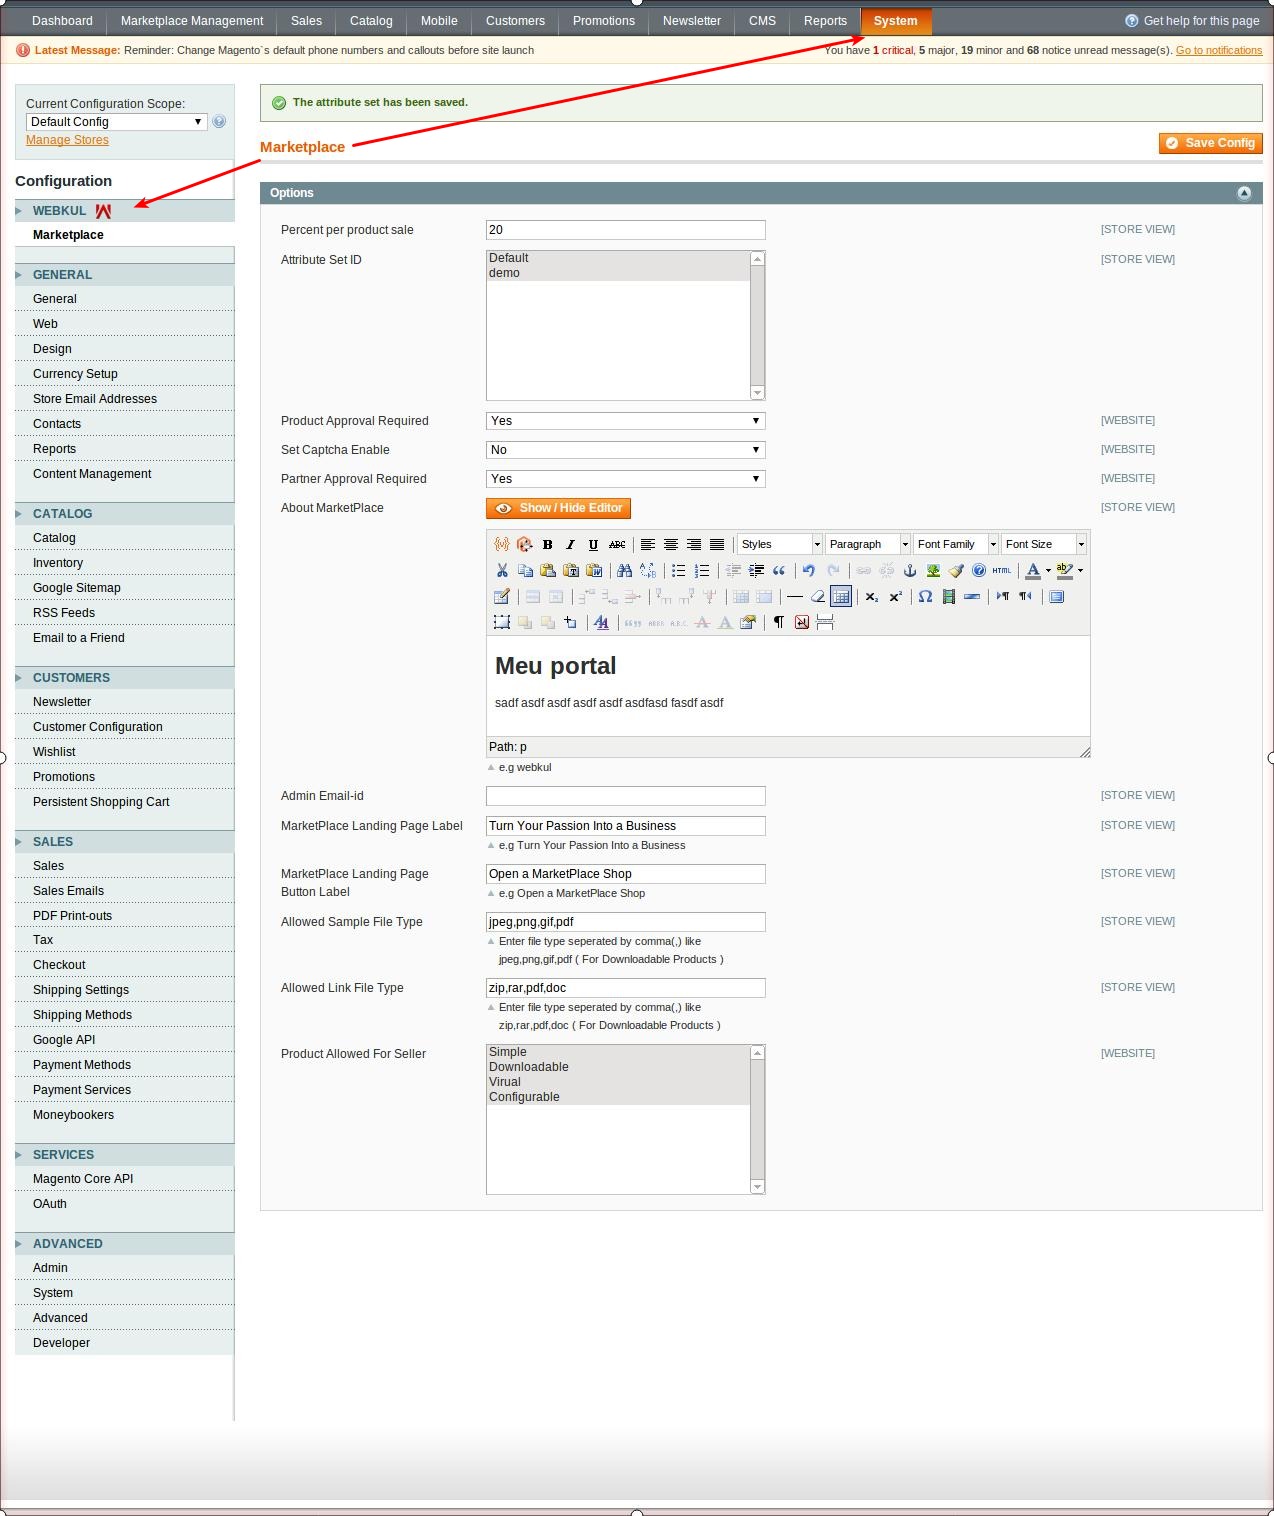
Task: Follow the Go to notifications link
Action: tap(1218, 50)
